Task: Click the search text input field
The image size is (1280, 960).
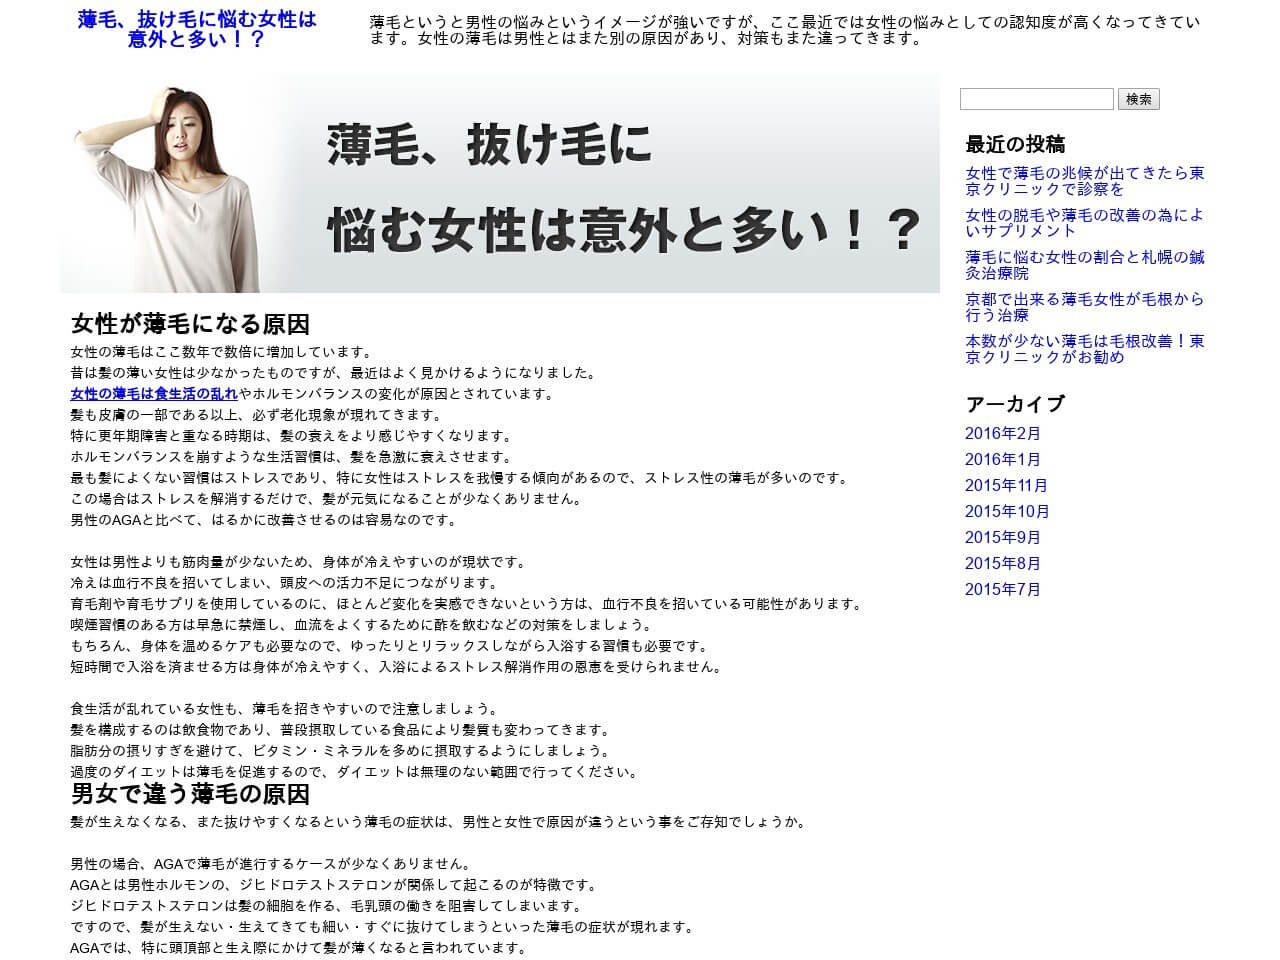Action: point(1036,99)
